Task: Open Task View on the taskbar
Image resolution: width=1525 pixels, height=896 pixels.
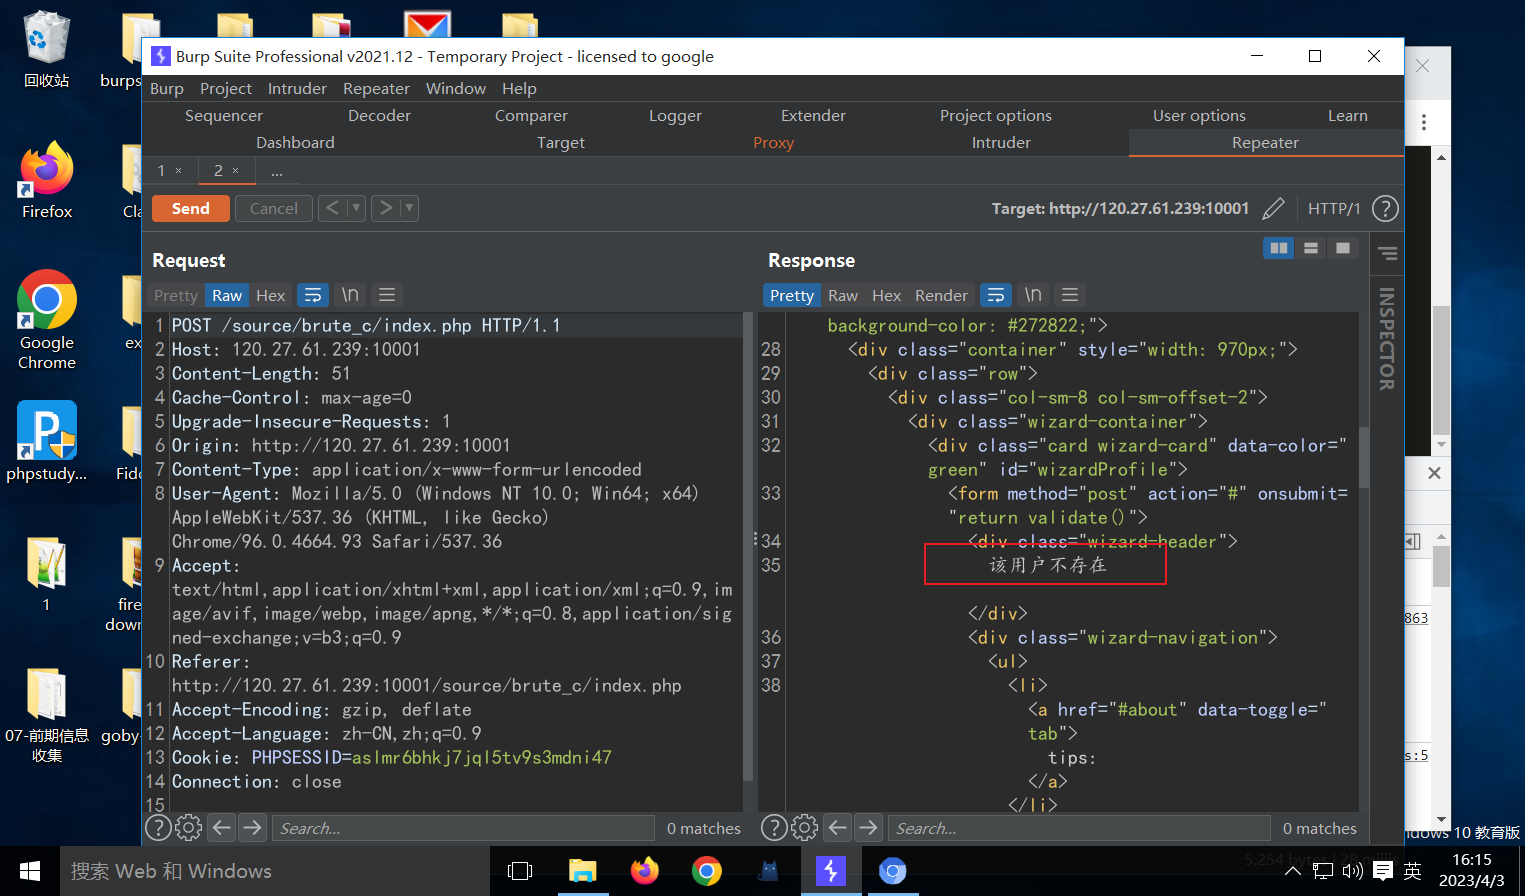Action: tap(520, 871)
